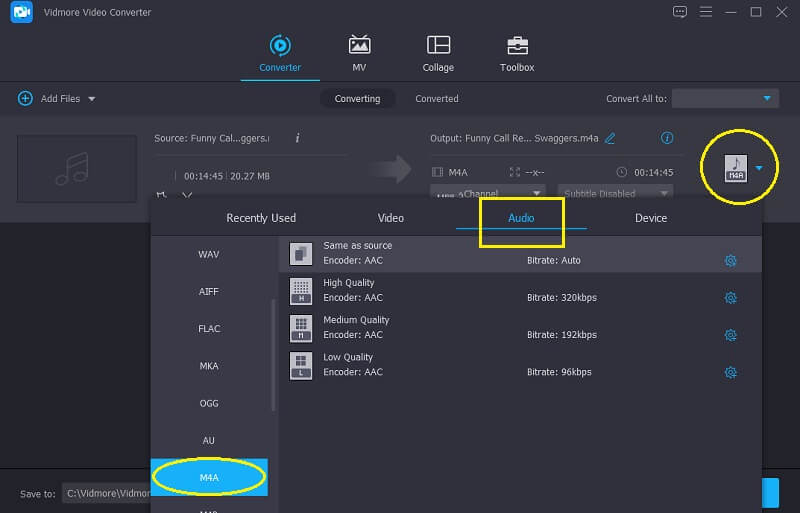Open settings gear for Low Quality preset
This screenshot has height=513, width=800.
tap(730, 372)
